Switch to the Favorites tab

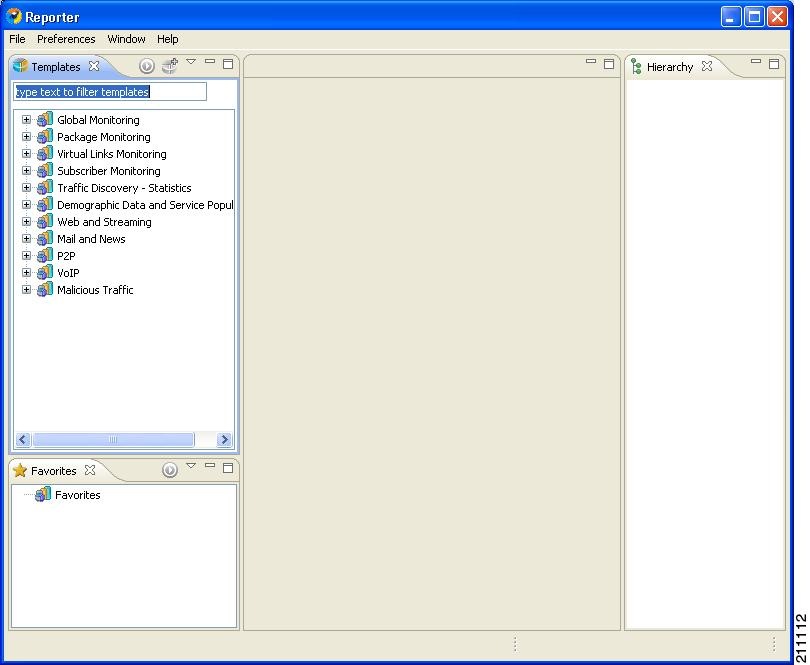pos(52,470)
